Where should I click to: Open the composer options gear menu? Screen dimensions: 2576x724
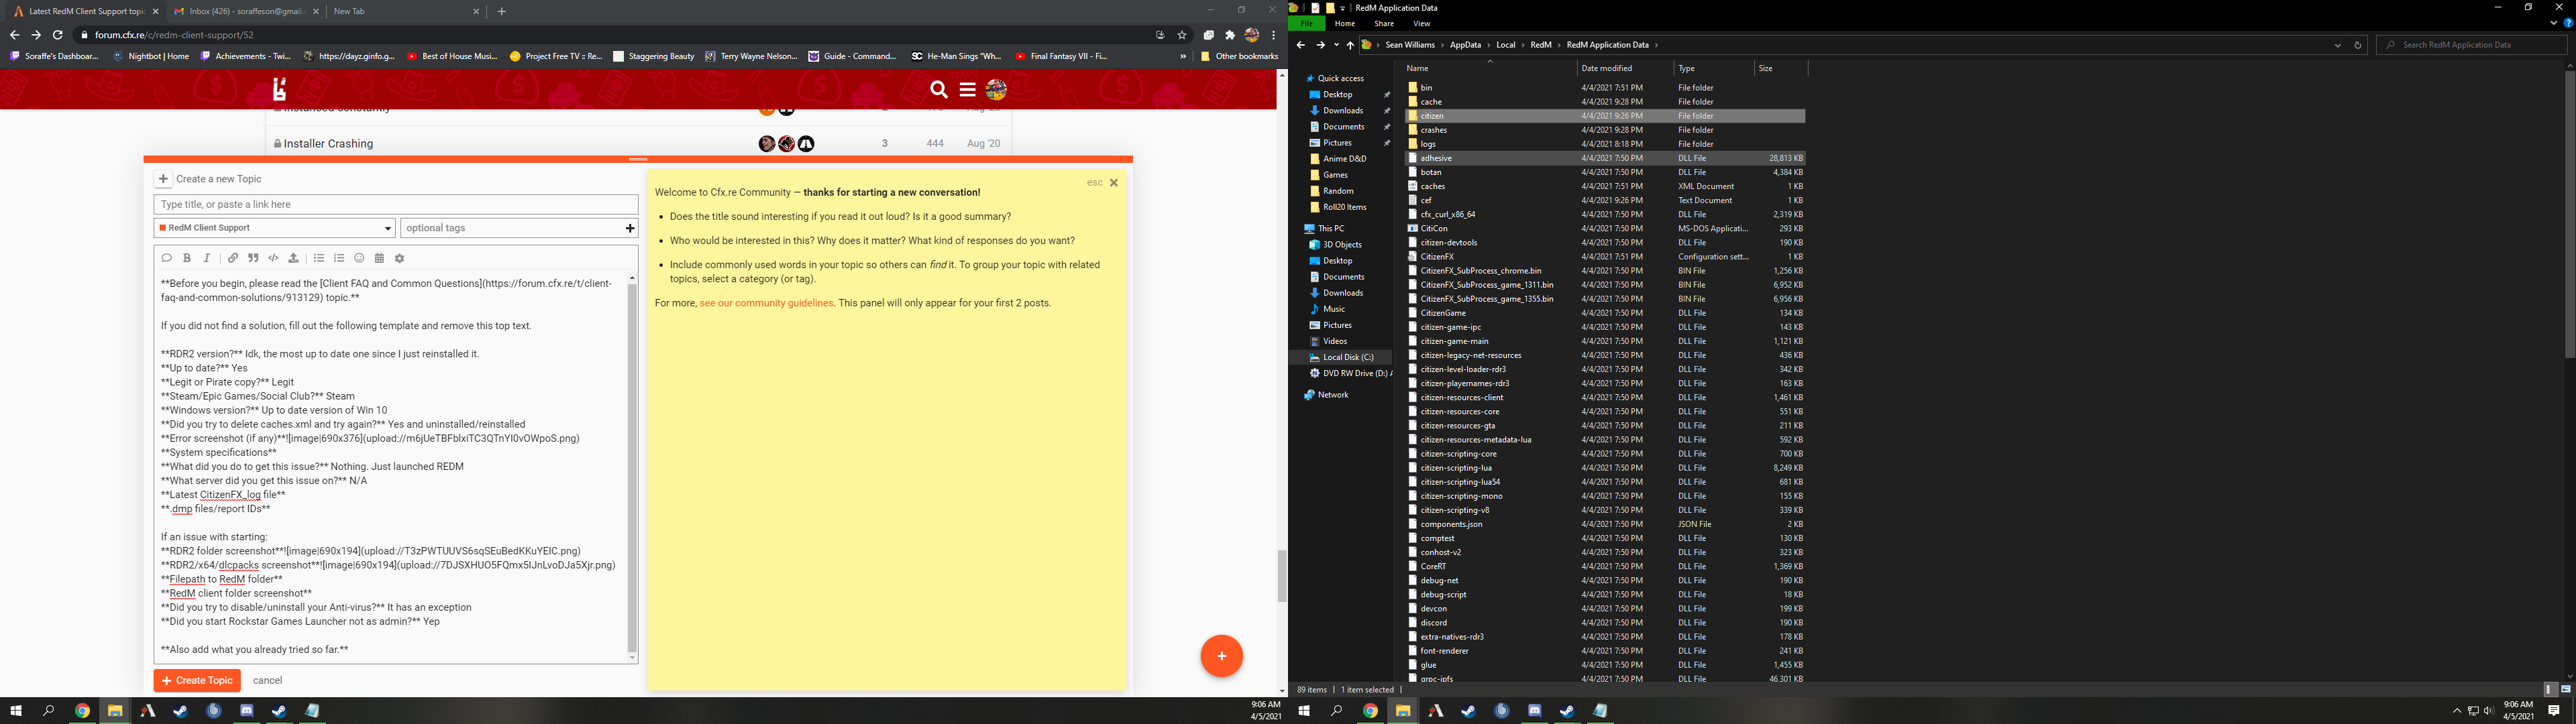[x=400, y=258]
